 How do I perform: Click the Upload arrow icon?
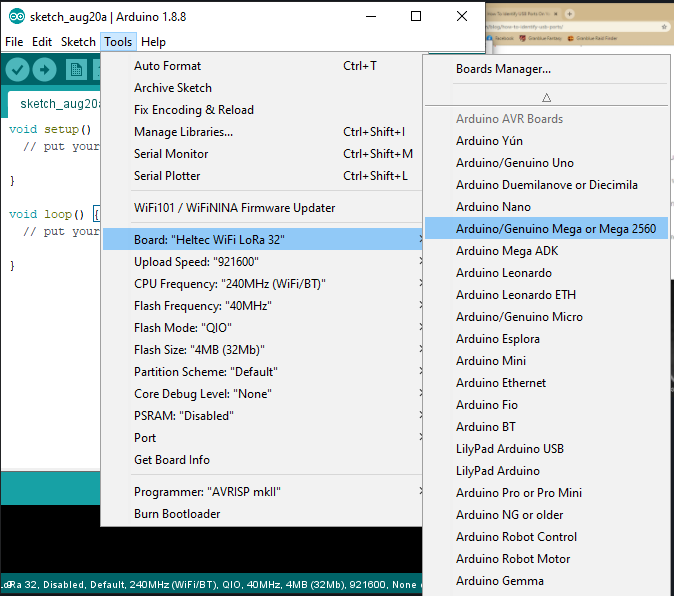click(45, 69)
